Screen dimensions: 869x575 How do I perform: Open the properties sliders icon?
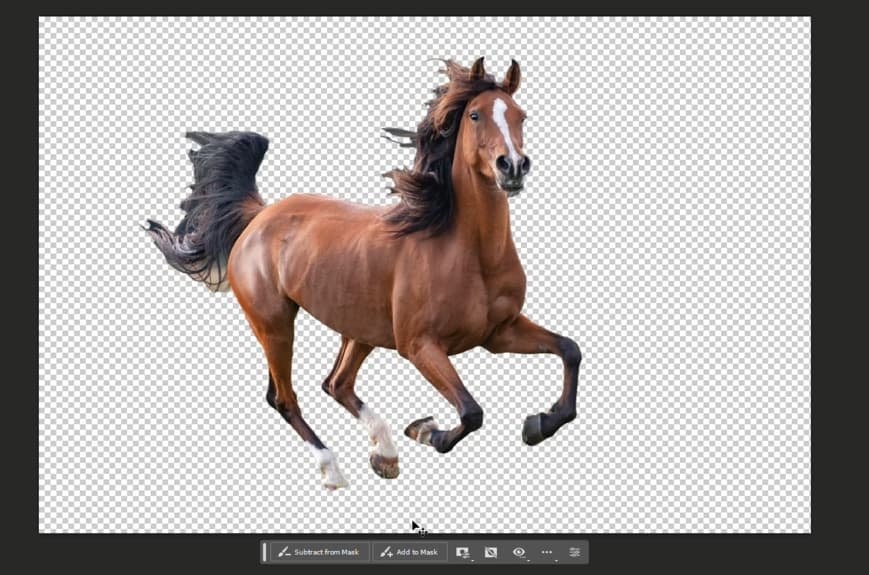575,552
